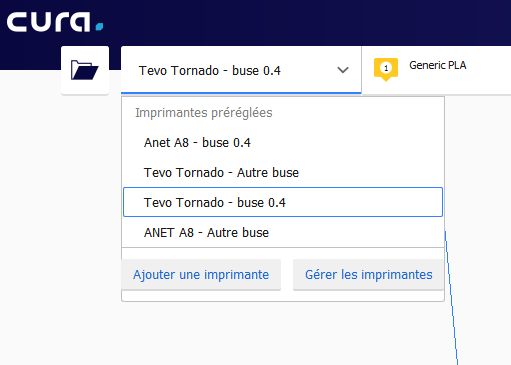Screen dimensions: 511x365
Task: Open Gérer les imprimantes
Action: tap(368, 275)
